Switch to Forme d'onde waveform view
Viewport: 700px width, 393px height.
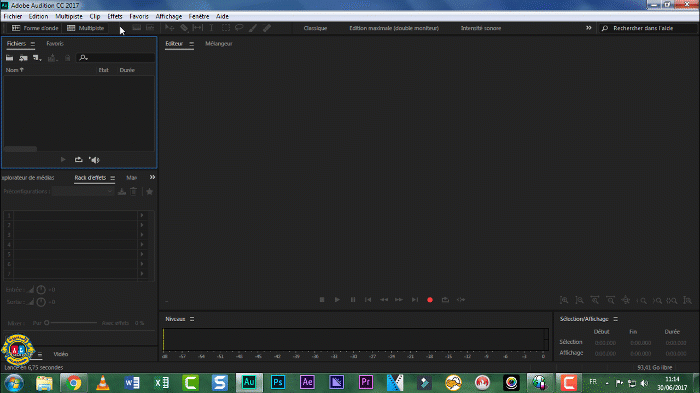(35, 28)
